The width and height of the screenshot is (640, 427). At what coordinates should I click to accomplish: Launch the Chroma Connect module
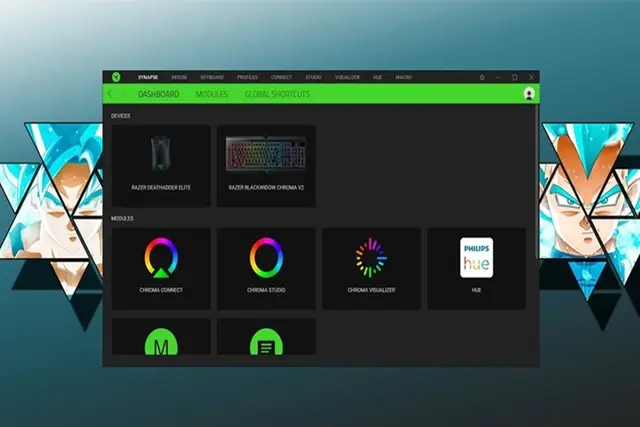[161, 269]
